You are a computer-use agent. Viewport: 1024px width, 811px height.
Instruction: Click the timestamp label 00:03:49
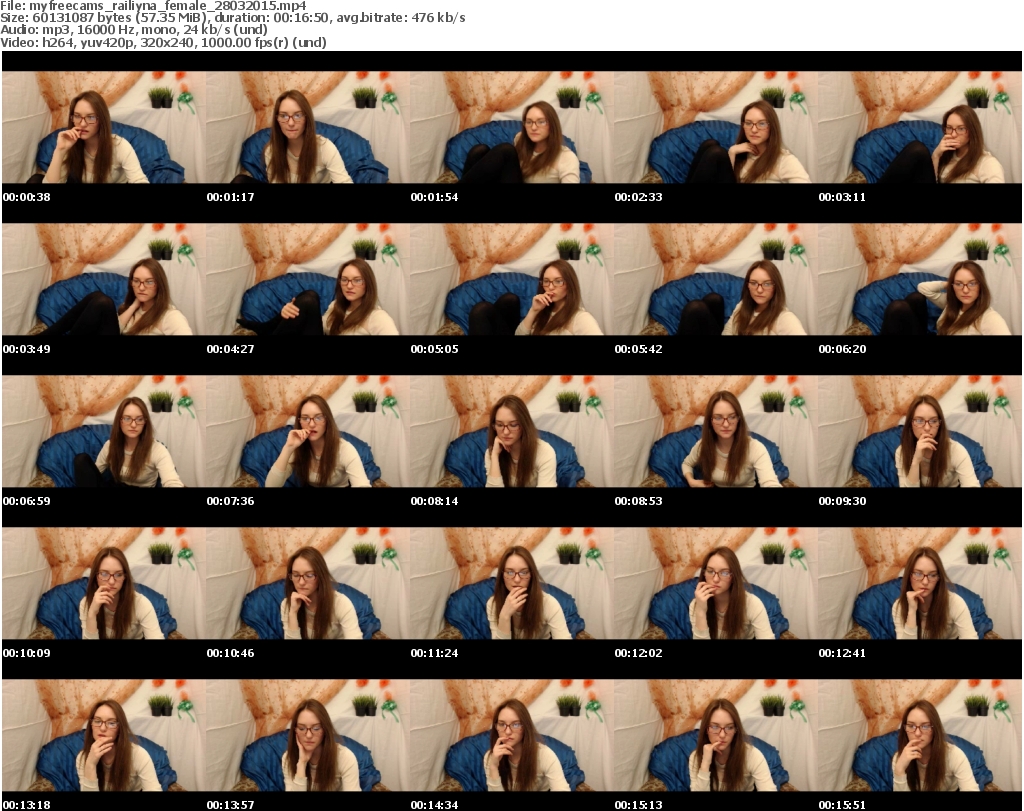27,349
